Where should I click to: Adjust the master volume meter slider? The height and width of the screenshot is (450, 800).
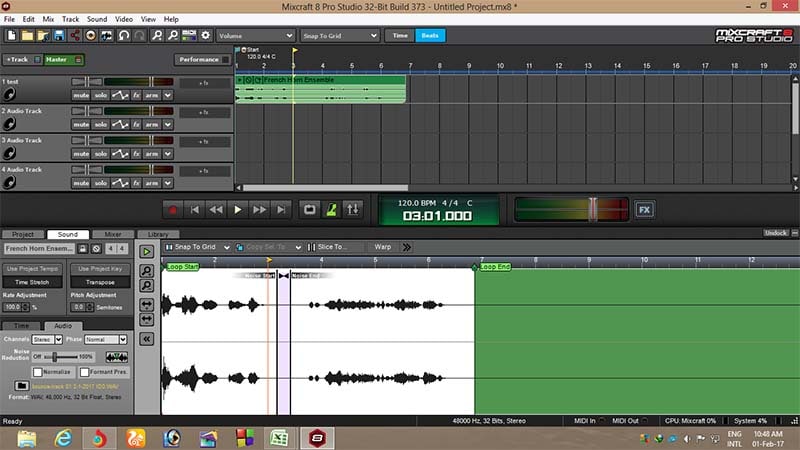tap(593, 209)
